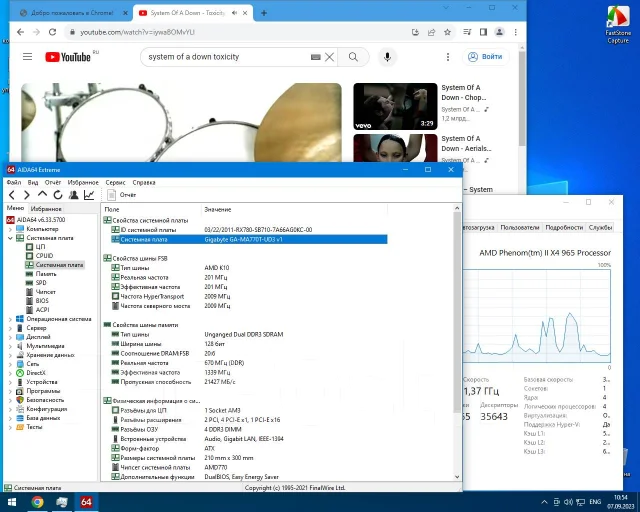This screenshot has width=640, height=512.
Task: Switch to Подробности tab in Task Manager
Action: click(x=564, y=227)
